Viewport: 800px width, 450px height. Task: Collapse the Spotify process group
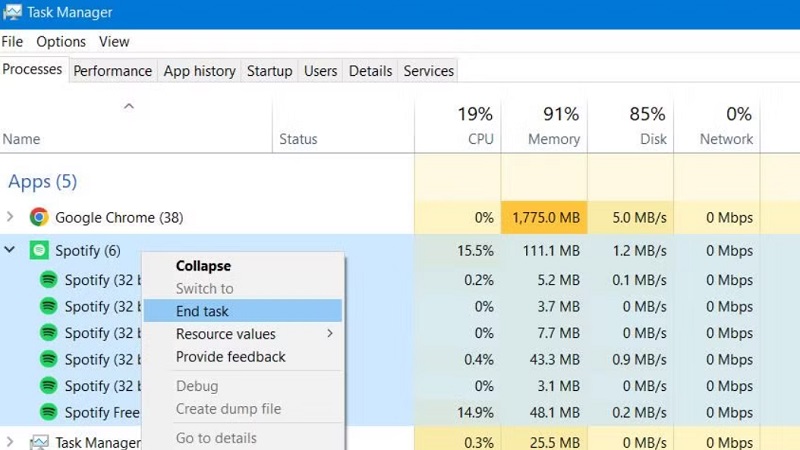tap(11, 250)
